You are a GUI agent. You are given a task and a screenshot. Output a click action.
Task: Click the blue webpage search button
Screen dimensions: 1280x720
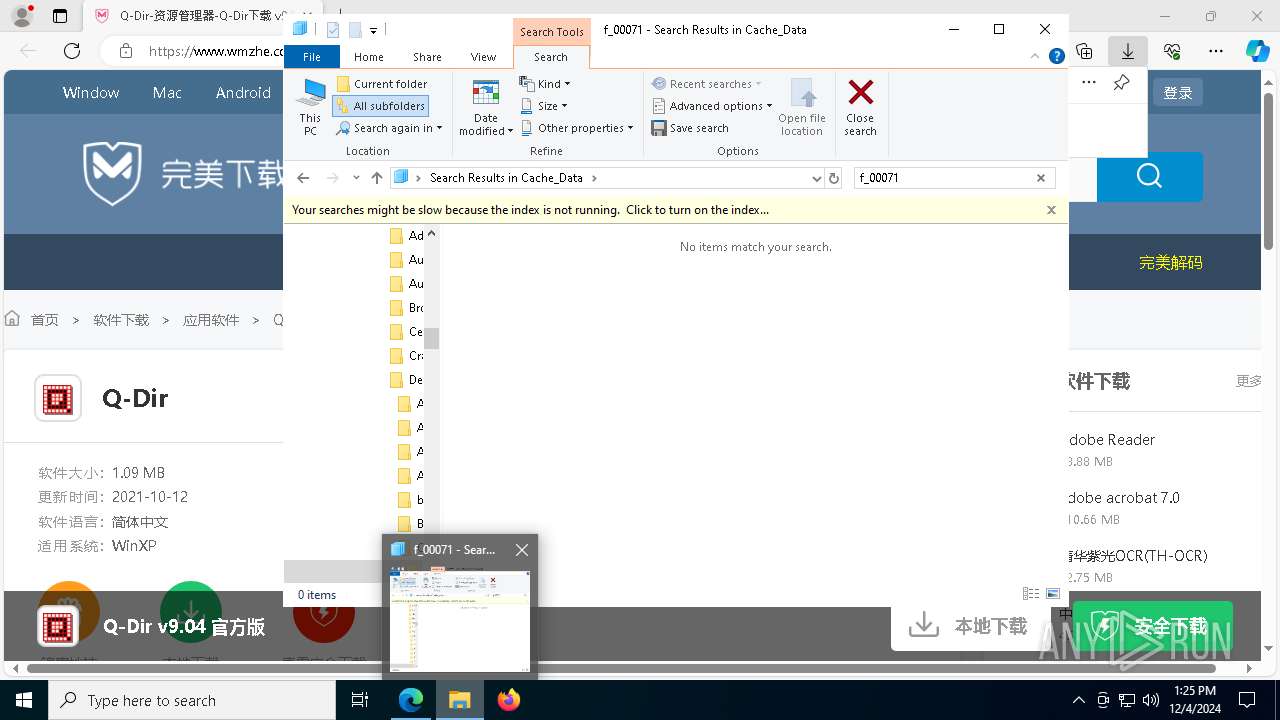pyautogui.click(x=1150, y=177)
